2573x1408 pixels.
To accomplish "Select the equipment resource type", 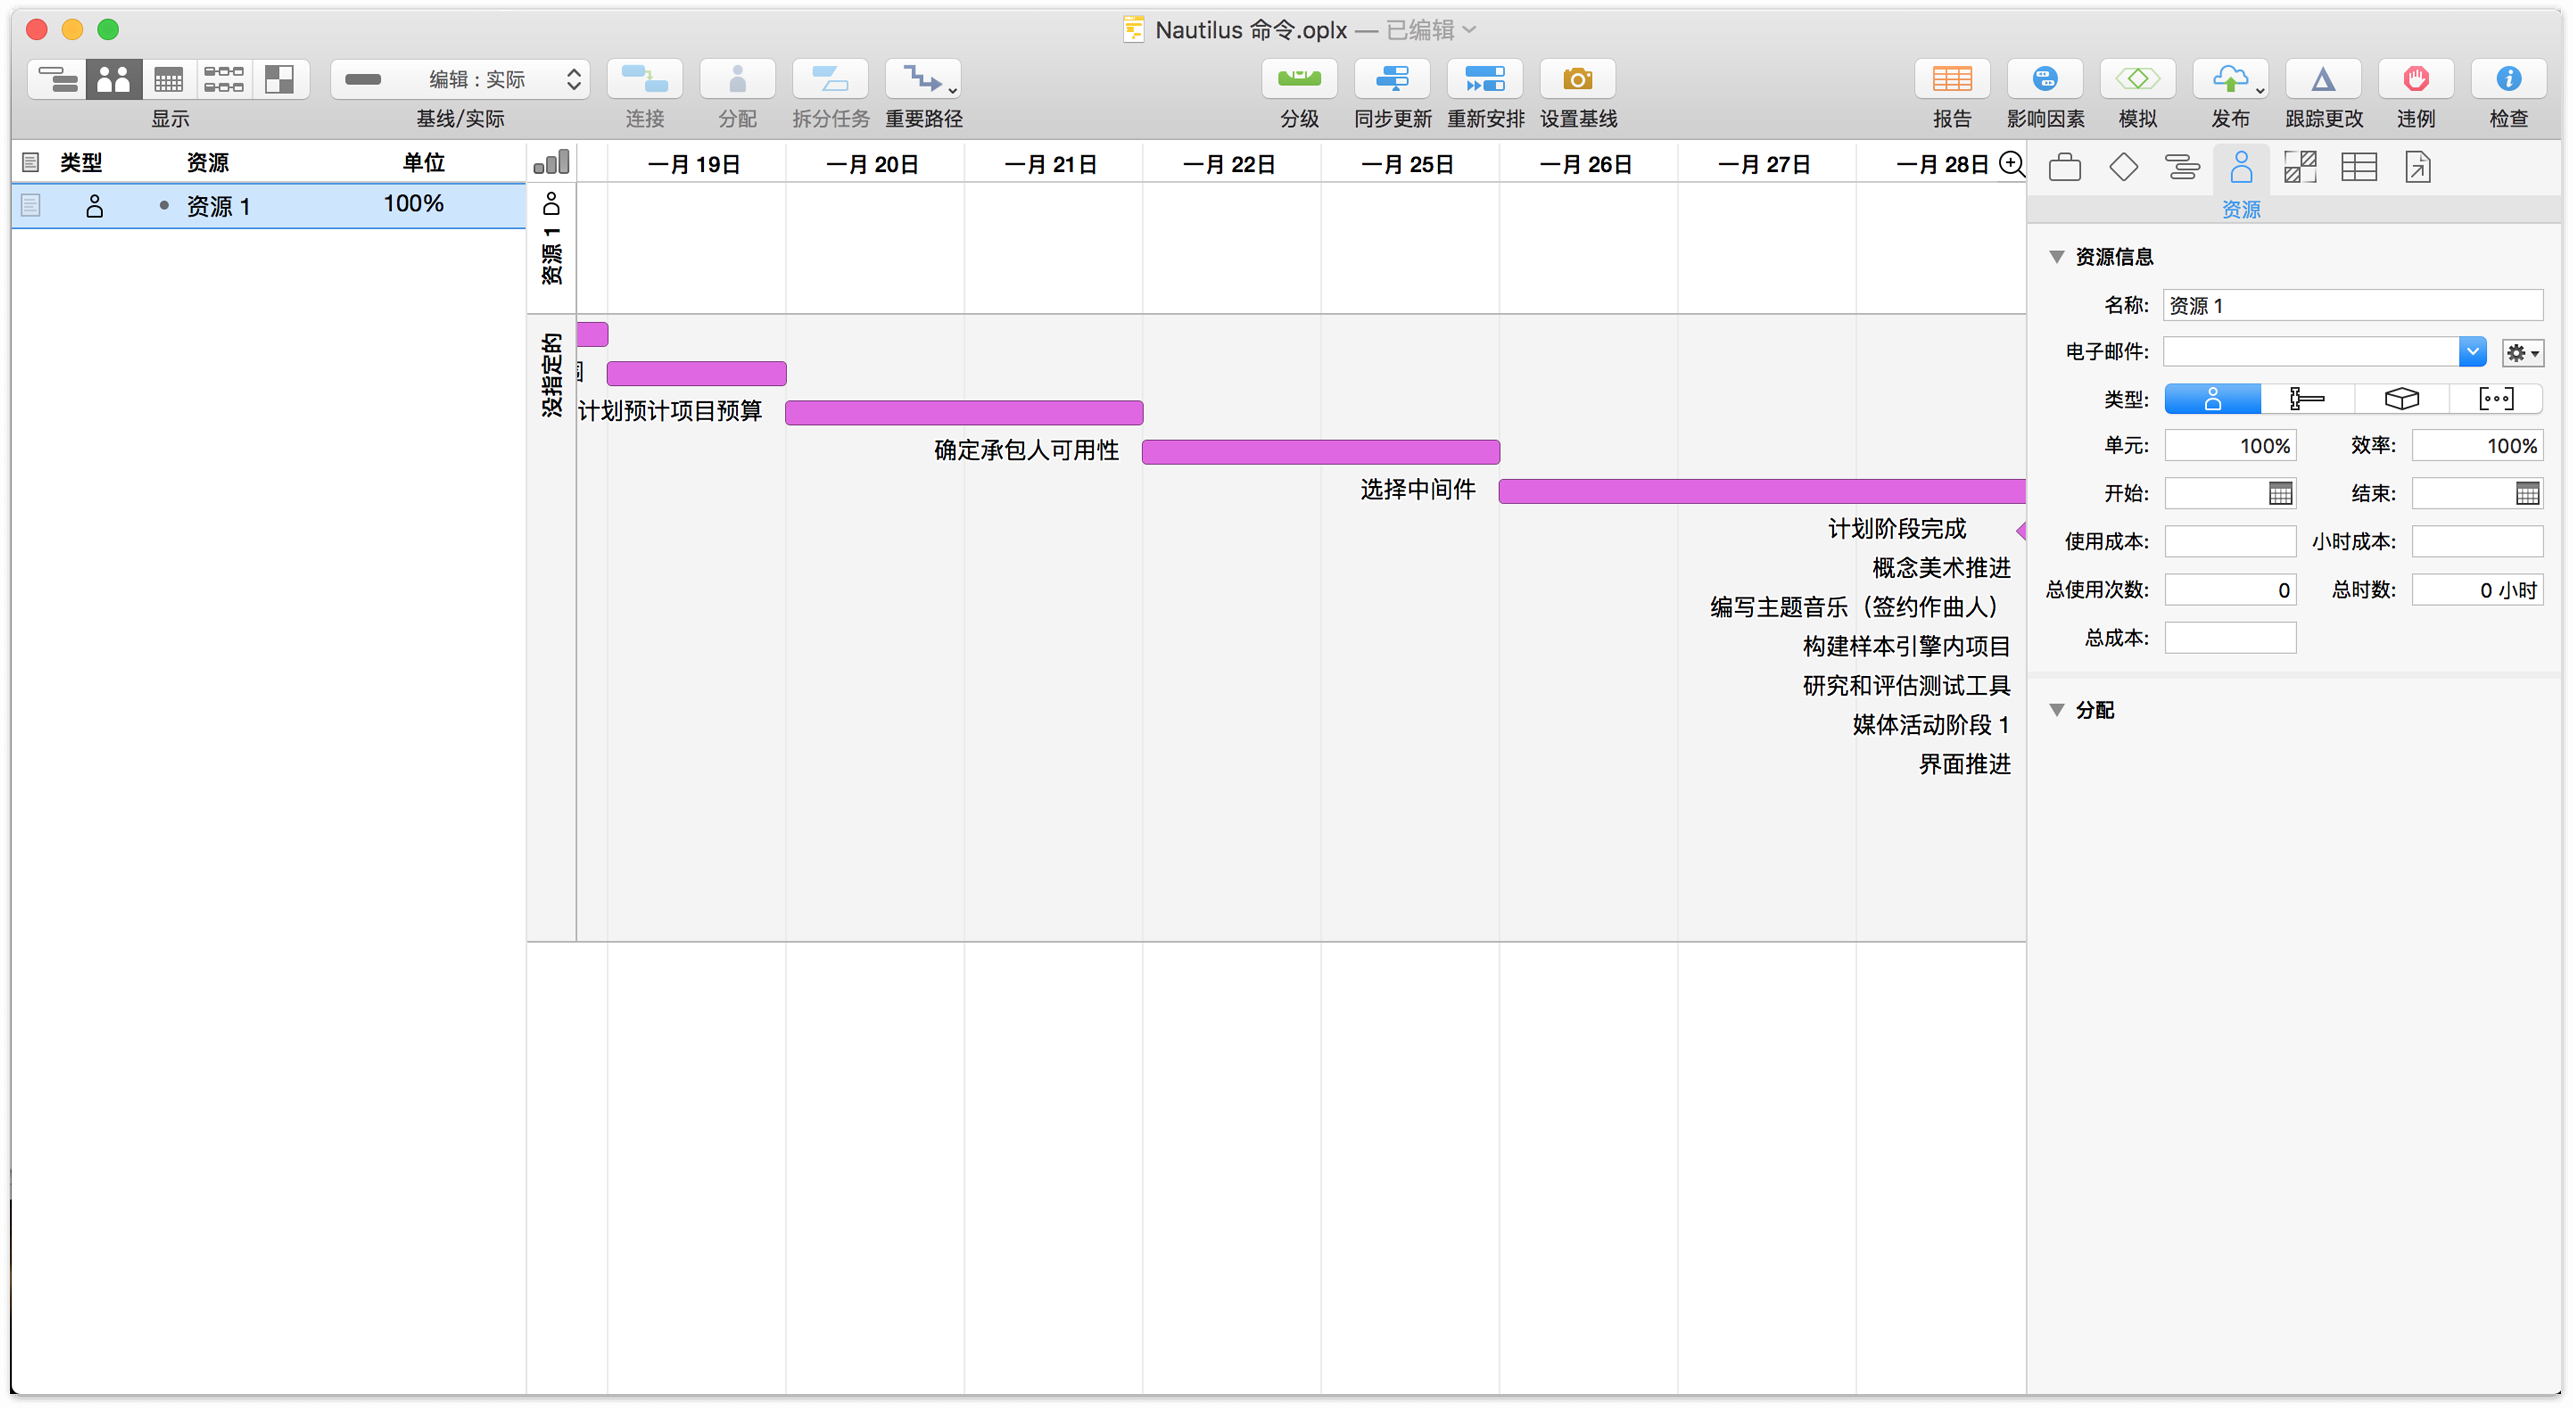I will 2306,399.
